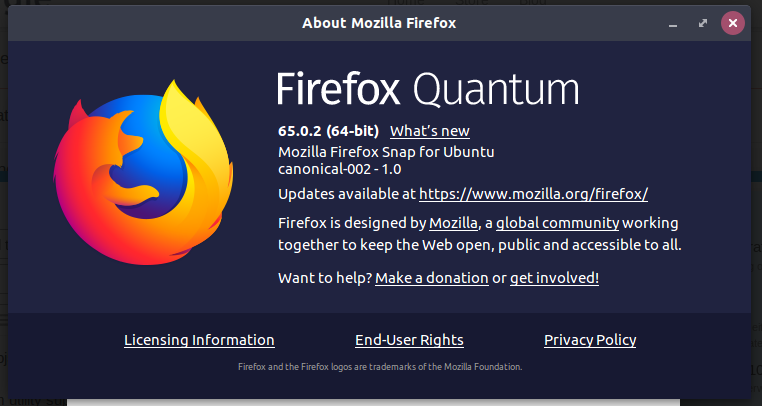
Task: Click the Firefox Quantum flame logo
Action: (143, 173)
